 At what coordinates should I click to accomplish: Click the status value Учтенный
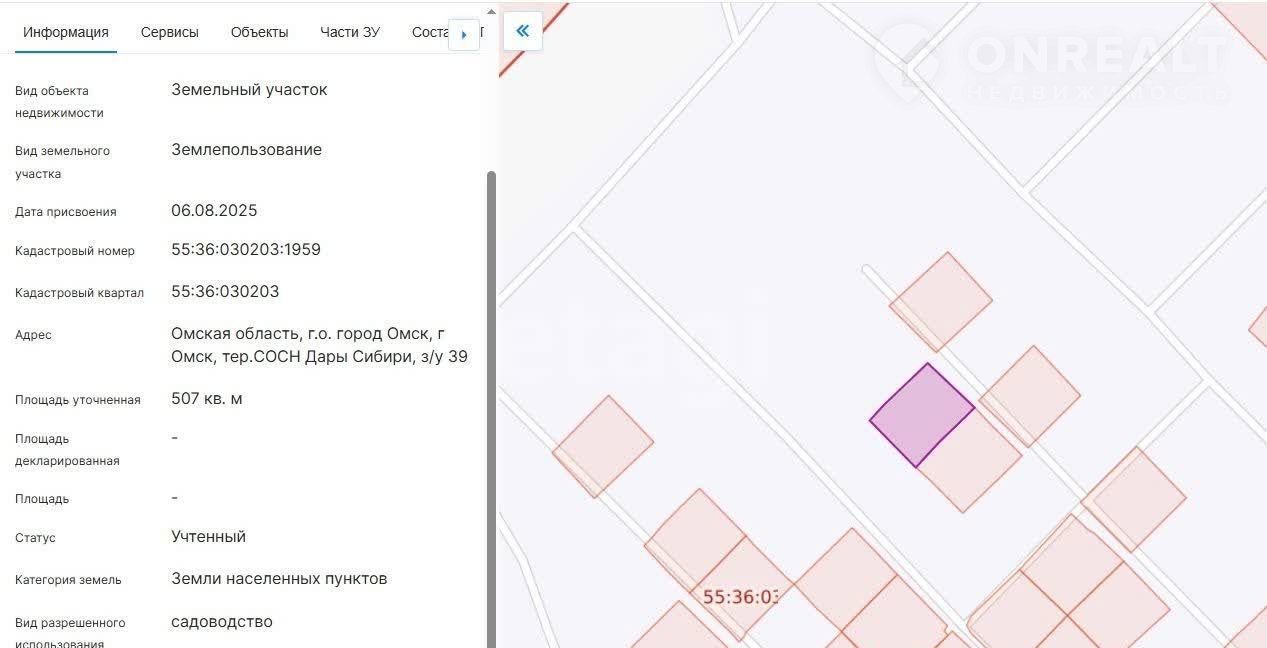(208, 537)
